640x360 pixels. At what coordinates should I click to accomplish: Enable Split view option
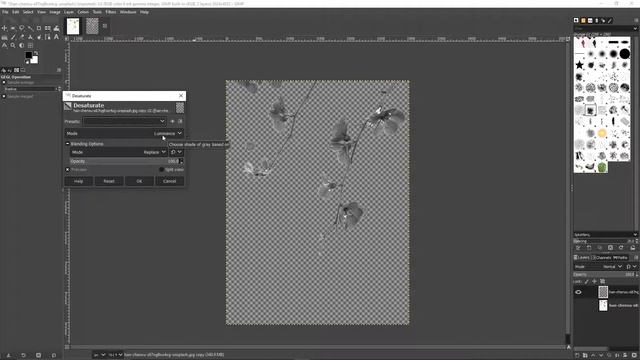pos(162,169)
